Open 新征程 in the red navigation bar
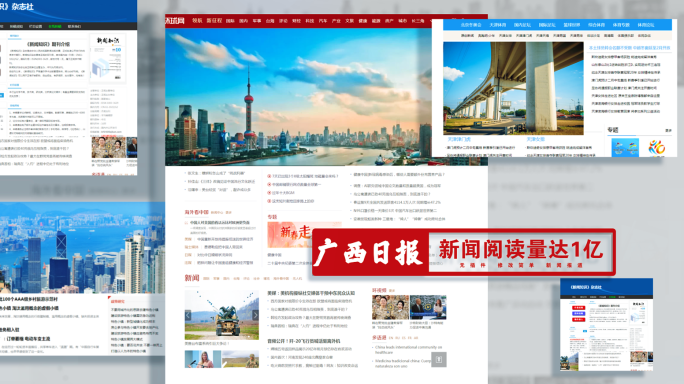684x384 pixels. (x=214, y=21)
